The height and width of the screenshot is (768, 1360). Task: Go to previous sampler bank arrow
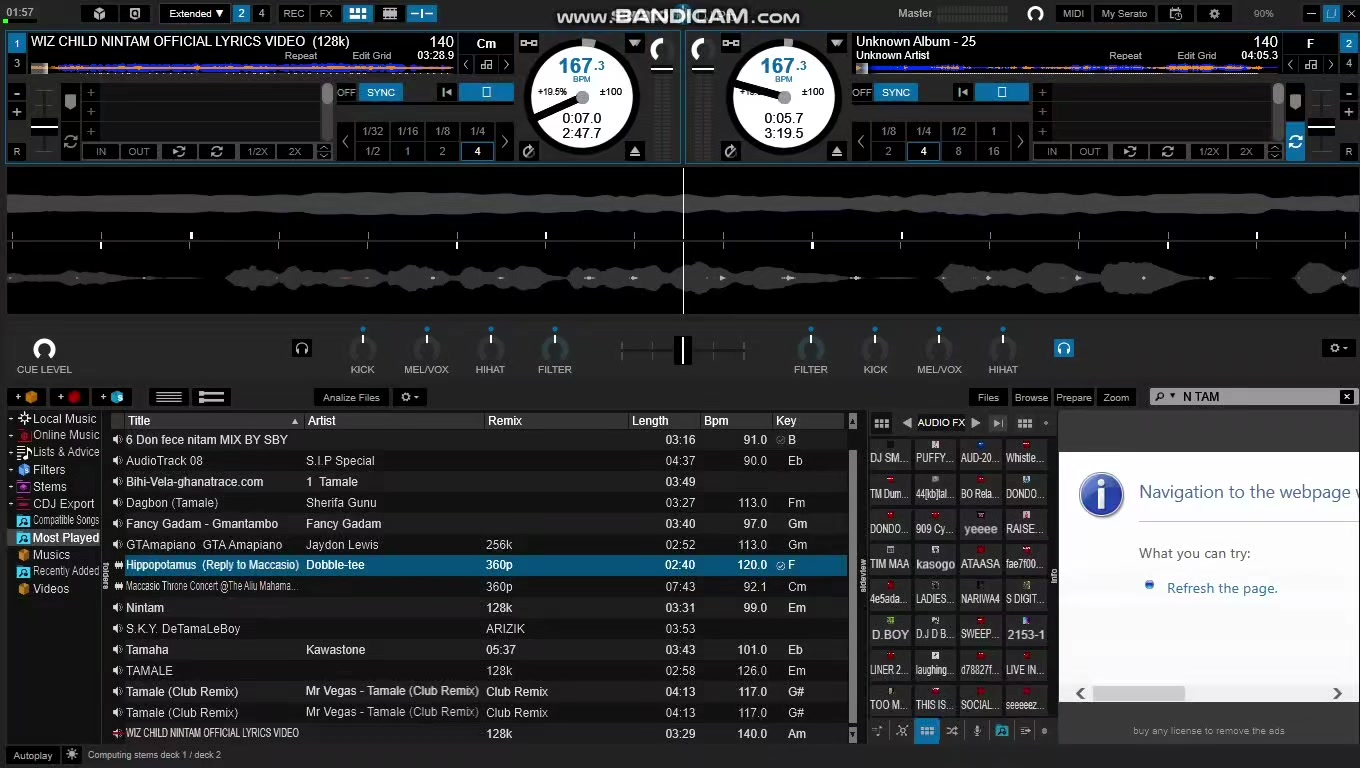coord(907,423)
